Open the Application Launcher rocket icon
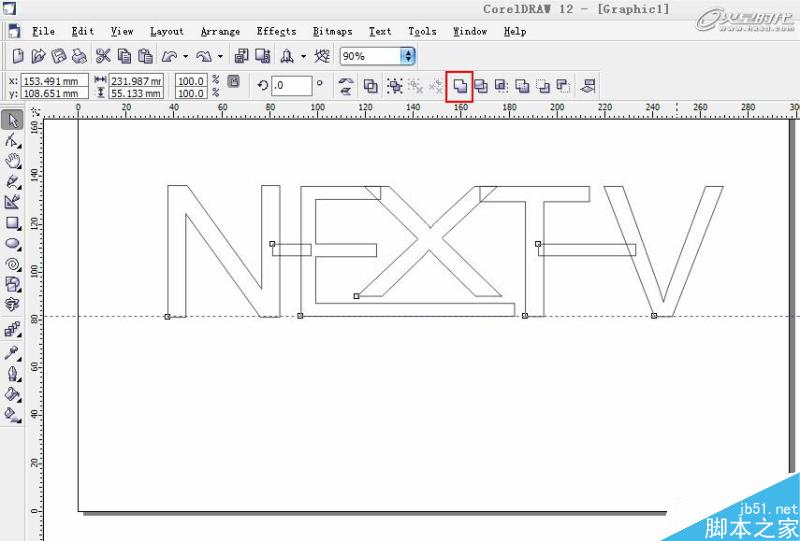 [x=287, y=56]
